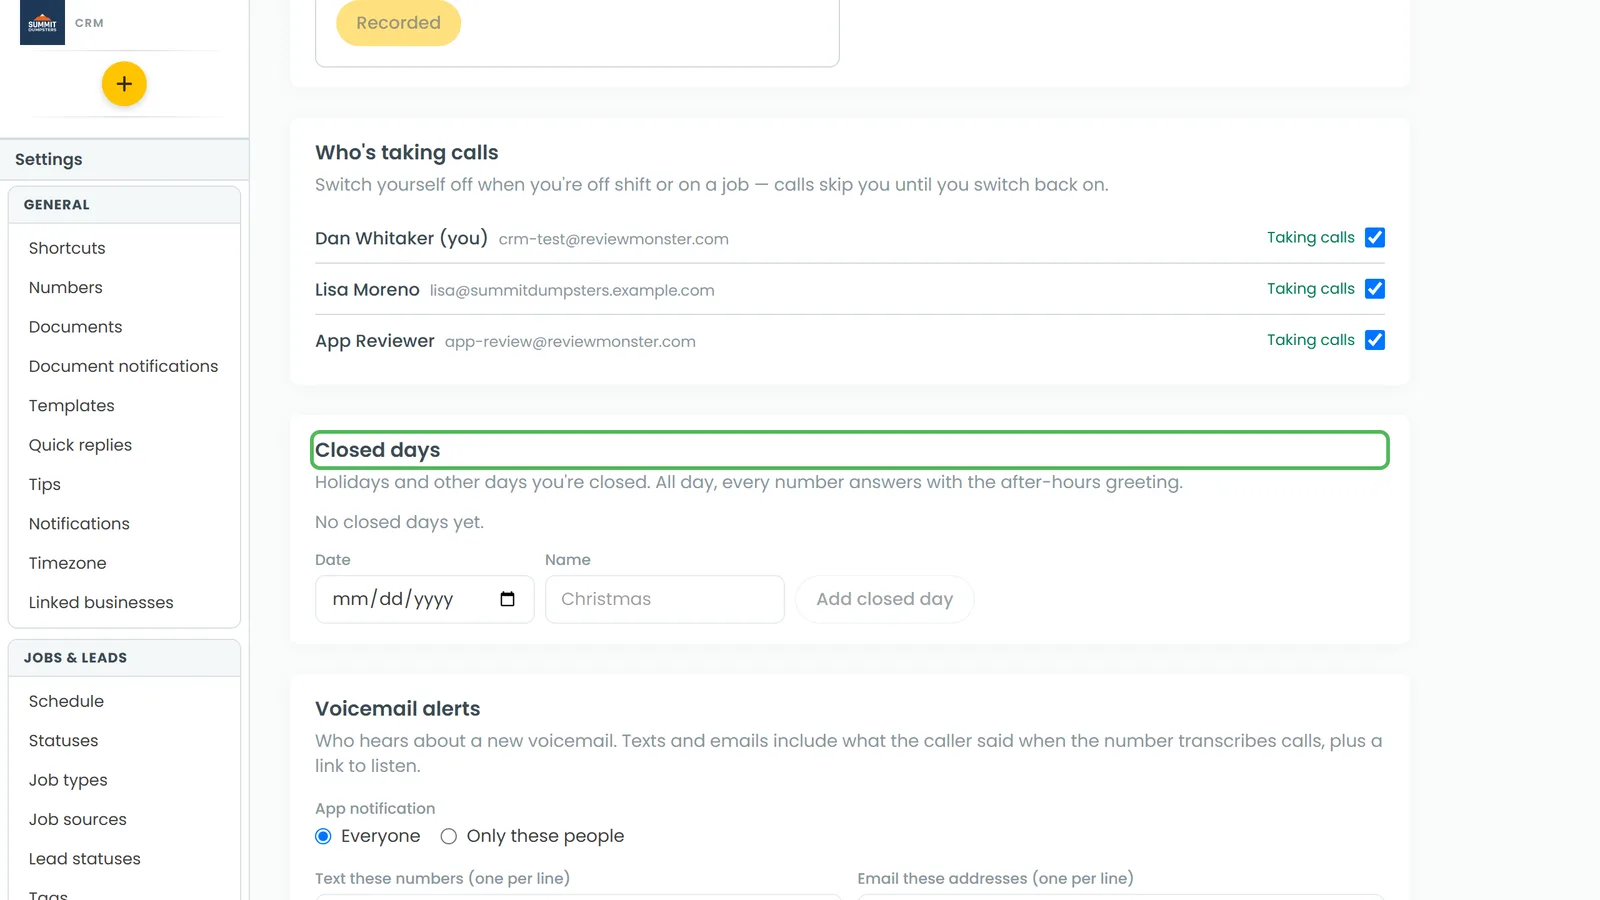Open Schedule settings
This screenshot has height=900, width=1600.
click(67, 701)
